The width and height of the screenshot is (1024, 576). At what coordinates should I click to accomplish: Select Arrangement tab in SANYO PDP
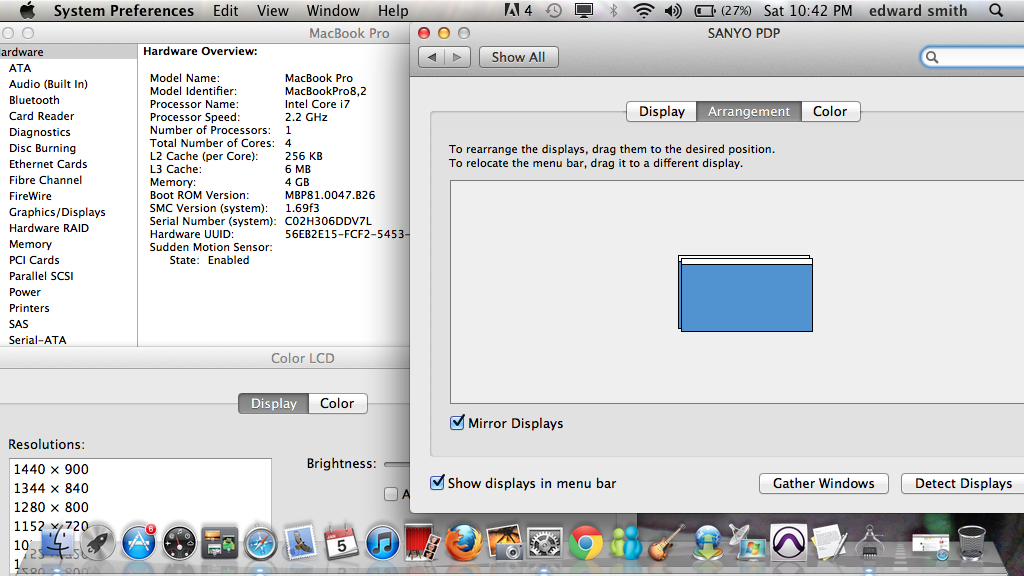coord(749,111)
